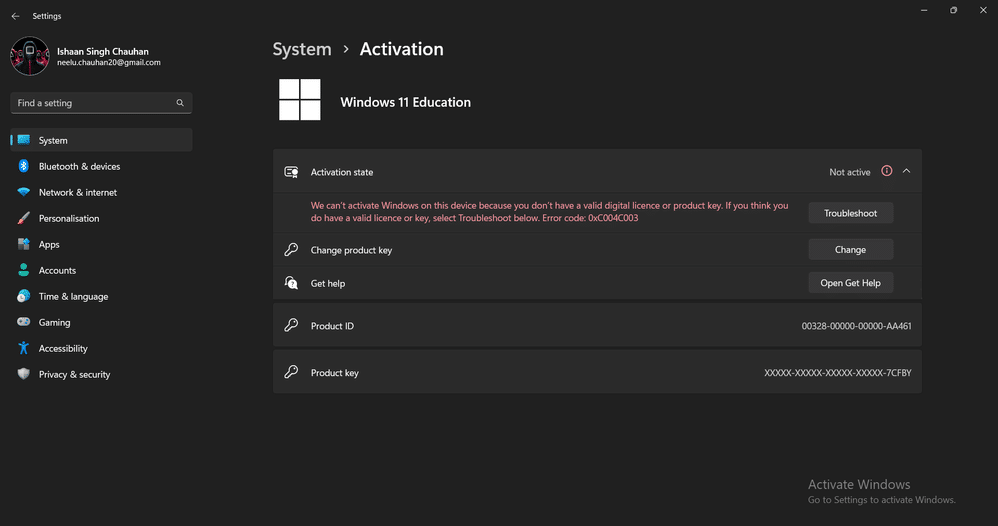Click the Troubleshoot button
This screenshot has width=998, height=526.
coord(850,213)
